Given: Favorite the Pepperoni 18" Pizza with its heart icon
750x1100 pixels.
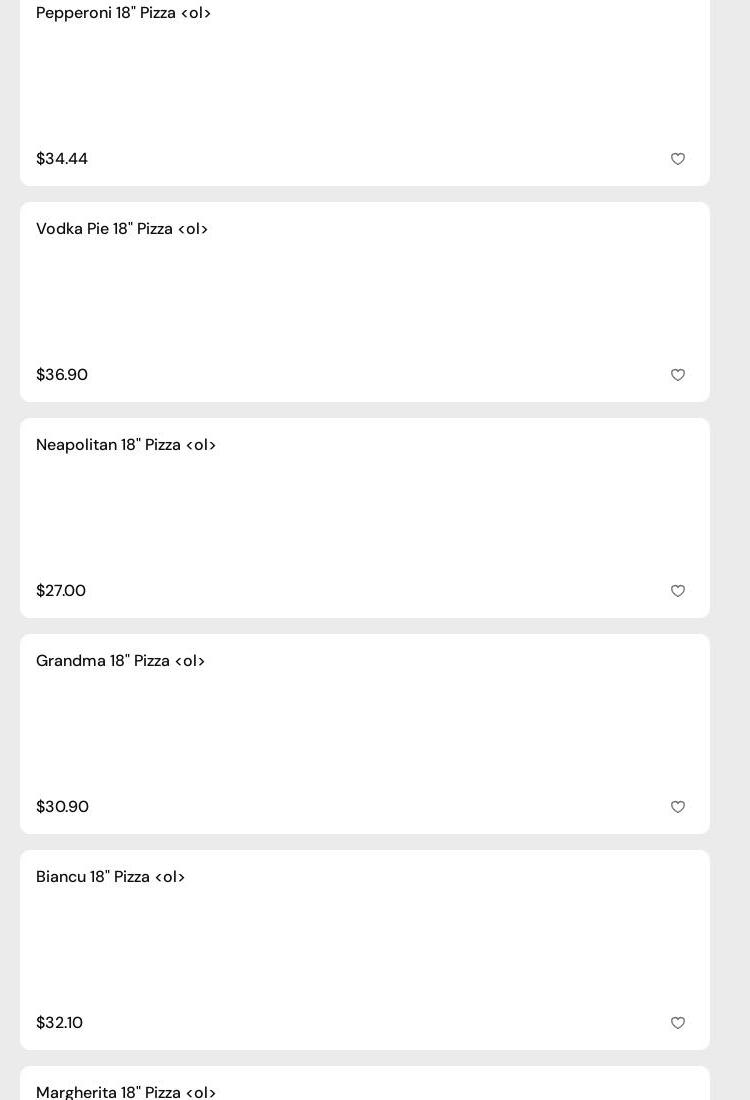Looking at the screenshot, I should click(x=678, y=159).
